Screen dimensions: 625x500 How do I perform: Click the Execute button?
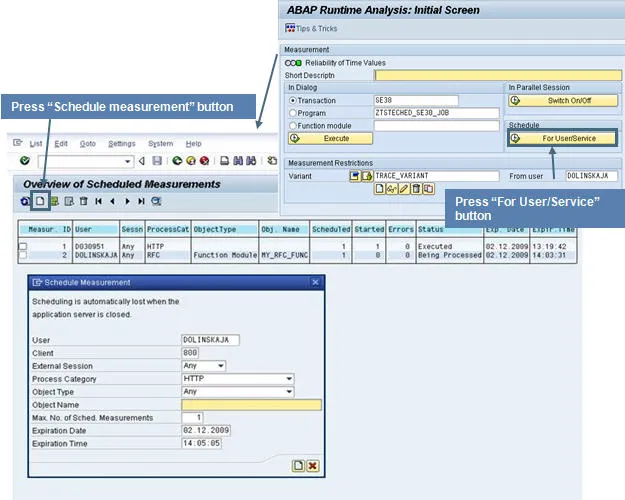pos(329,138)
